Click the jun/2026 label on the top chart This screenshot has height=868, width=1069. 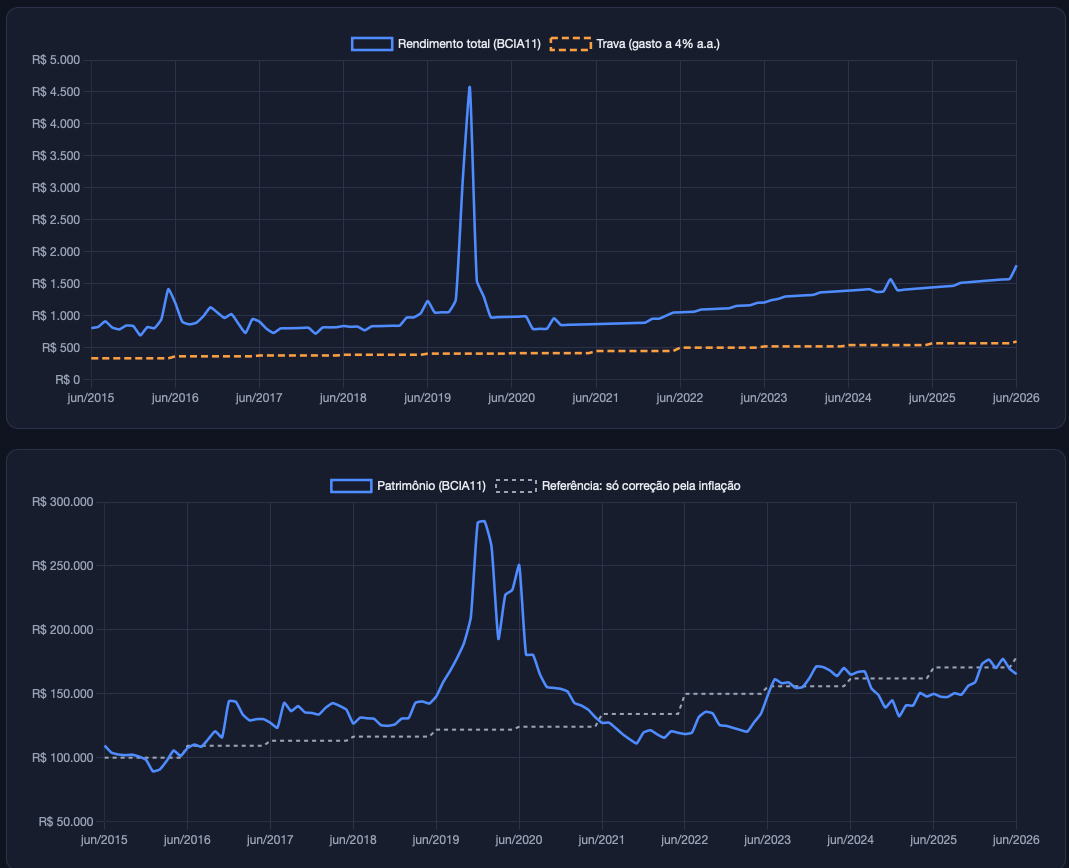1016,398
